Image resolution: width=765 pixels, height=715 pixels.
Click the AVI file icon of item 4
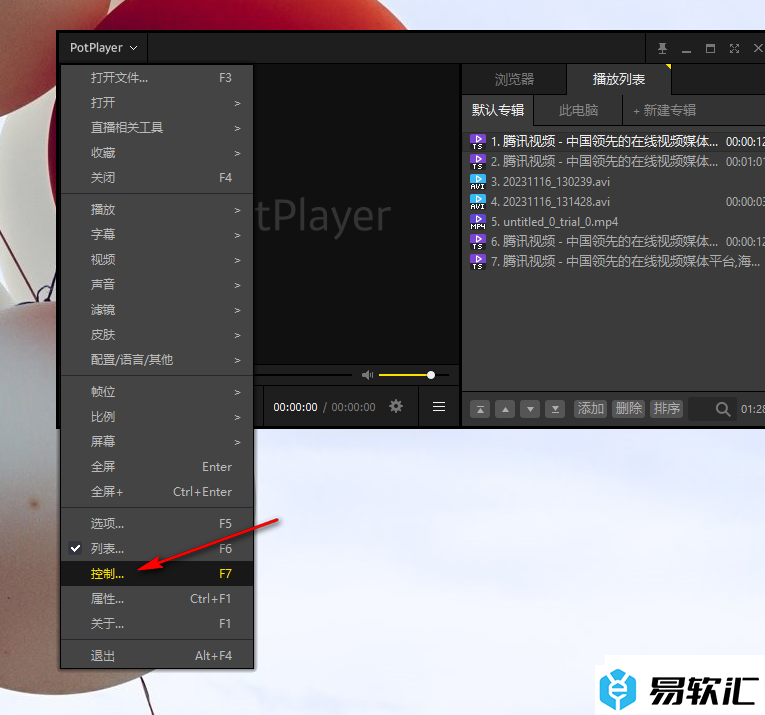(478, 202)
